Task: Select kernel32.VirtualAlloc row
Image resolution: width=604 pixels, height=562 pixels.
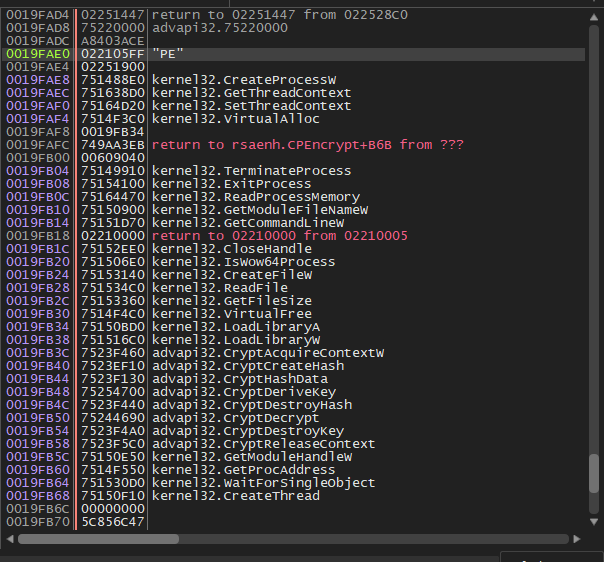Action: 236,119
